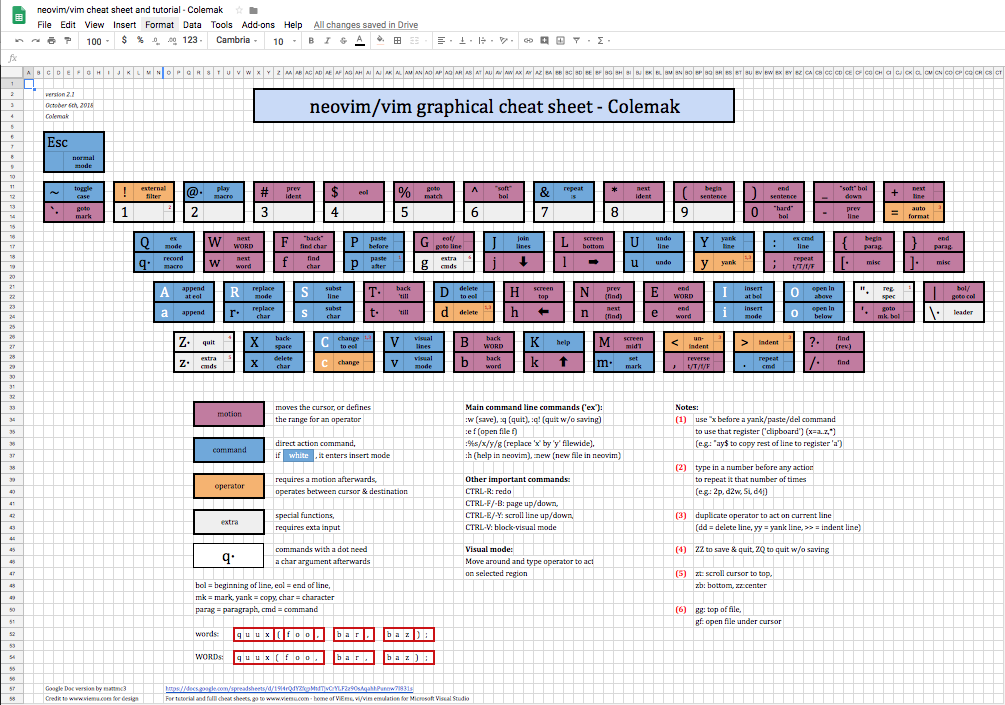Open the Edit menu
Viewport: 1005px width, 705px height.
(68, 25)
